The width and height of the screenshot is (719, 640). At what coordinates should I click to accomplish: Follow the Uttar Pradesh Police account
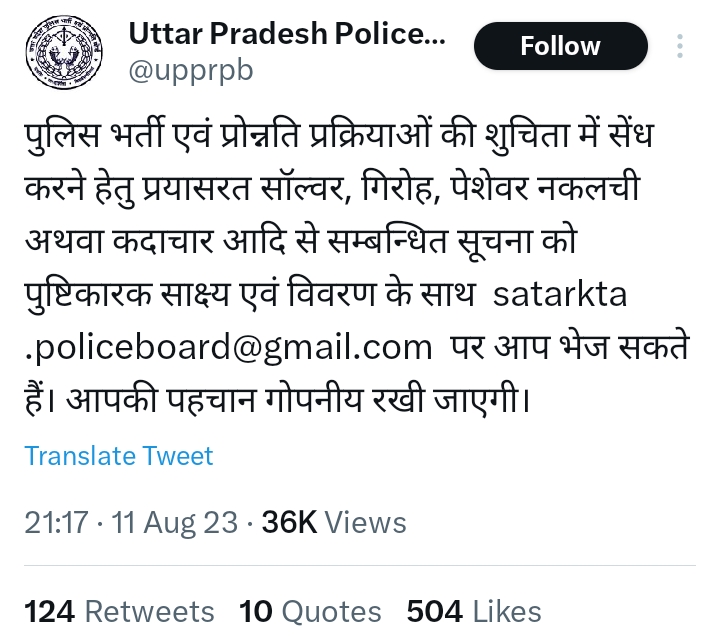[x=560, y=46]
